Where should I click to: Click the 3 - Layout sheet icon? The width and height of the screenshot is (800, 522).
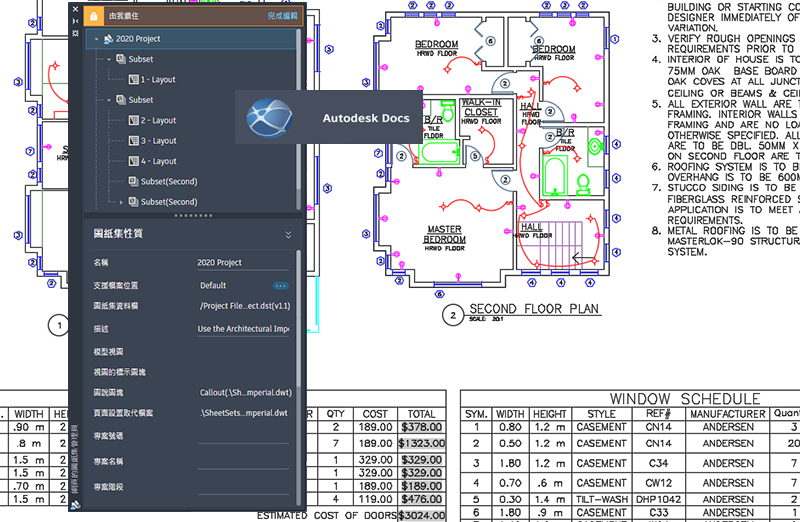pyautogui.click(x=133, y=141)
